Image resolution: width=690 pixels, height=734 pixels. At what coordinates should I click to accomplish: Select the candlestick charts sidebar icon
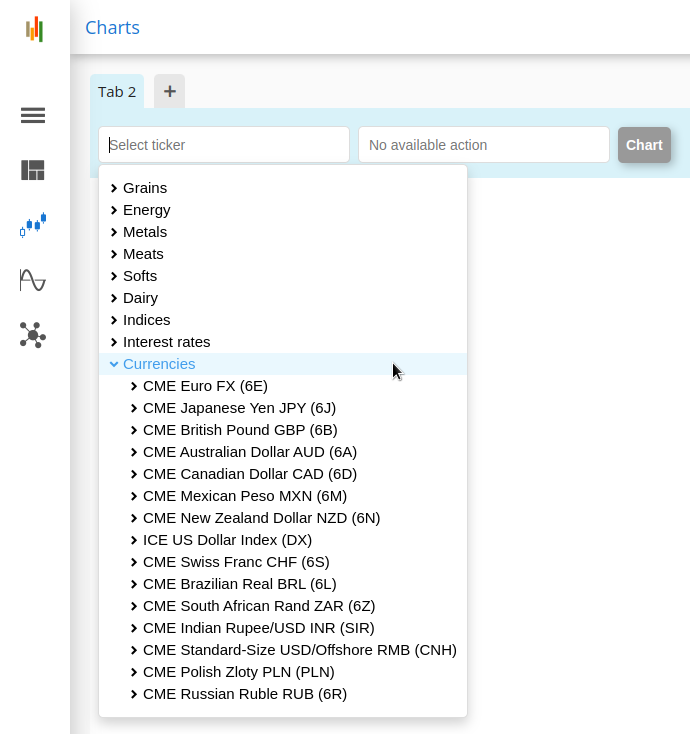point(33,225)
